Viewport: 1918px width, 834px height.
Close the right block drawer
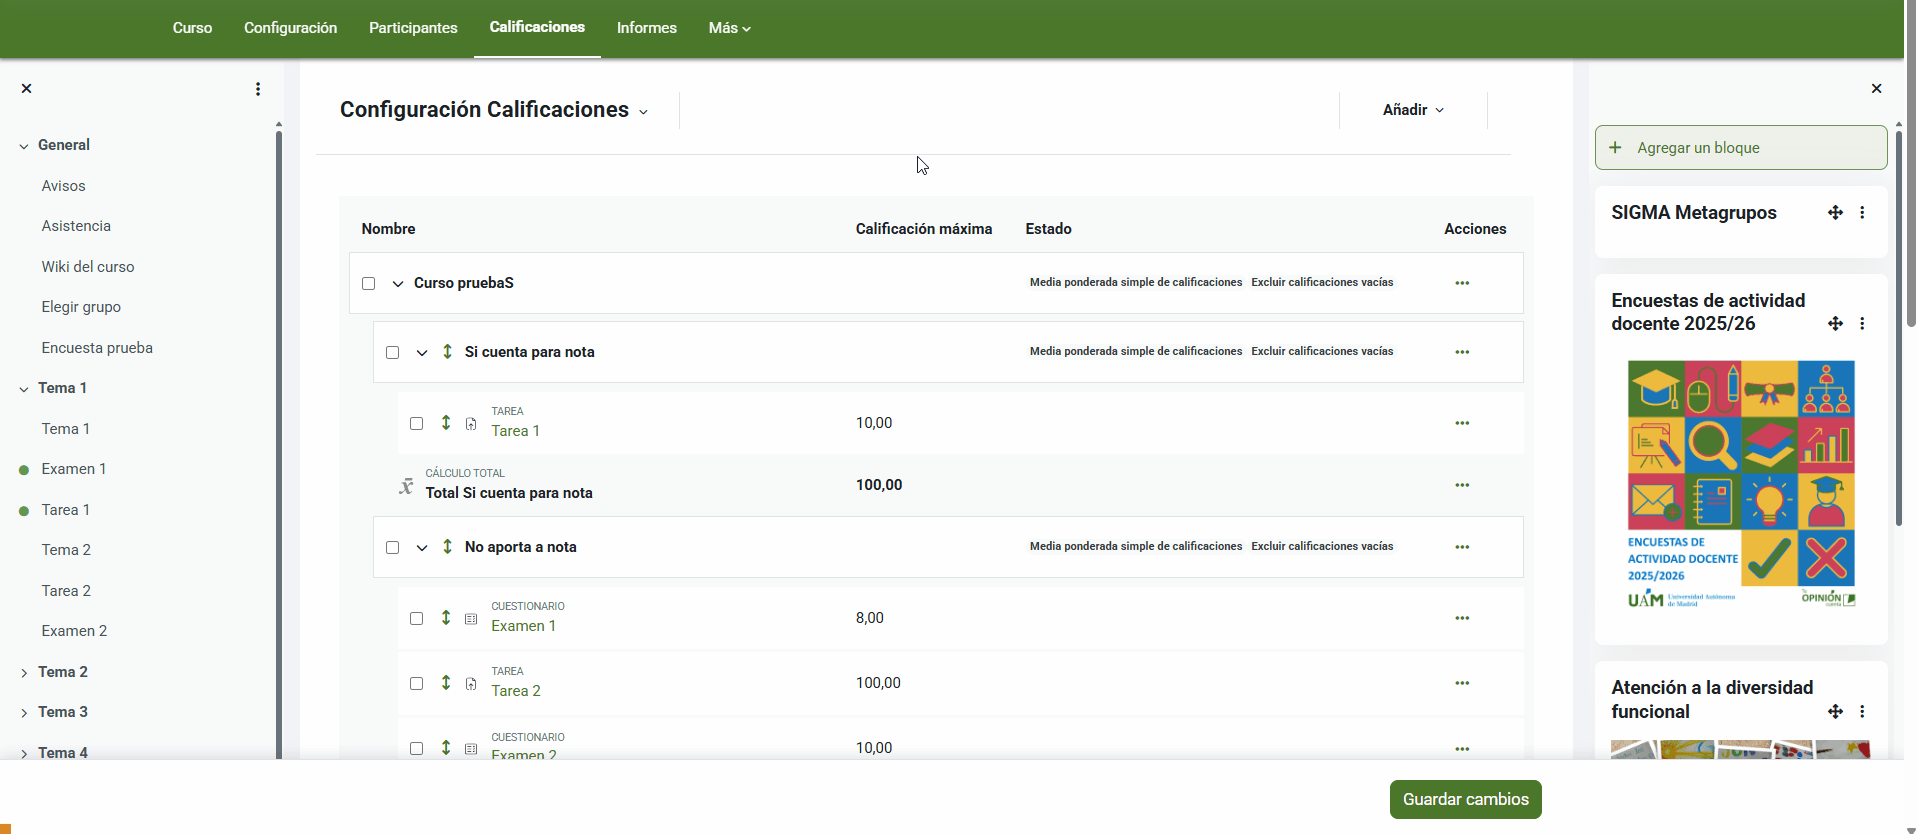coord(1876,89)
